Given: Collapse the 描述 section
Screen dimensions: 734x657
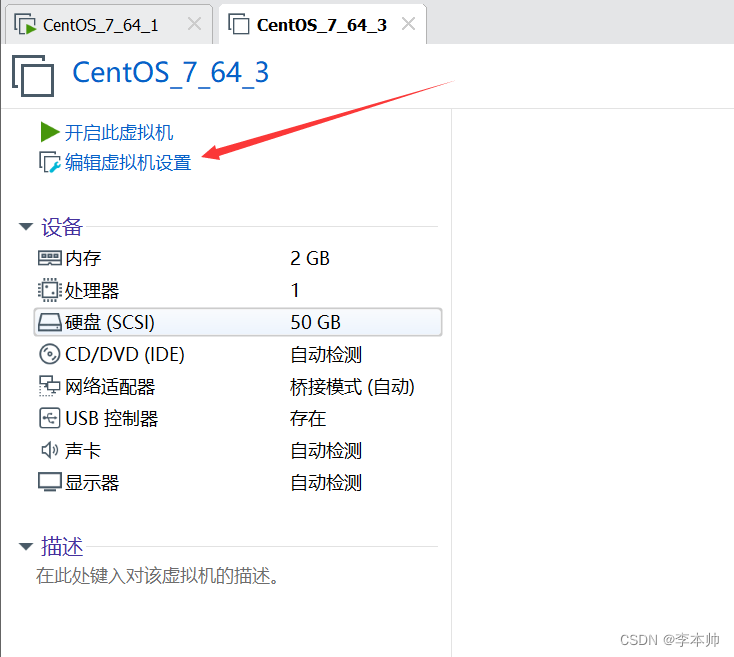Looking at the screenshot, I should tap(26, 547).
